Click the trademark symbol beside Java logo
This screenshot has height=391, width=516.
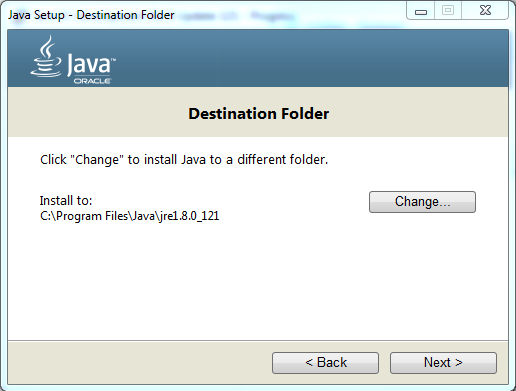pos(113,60)
